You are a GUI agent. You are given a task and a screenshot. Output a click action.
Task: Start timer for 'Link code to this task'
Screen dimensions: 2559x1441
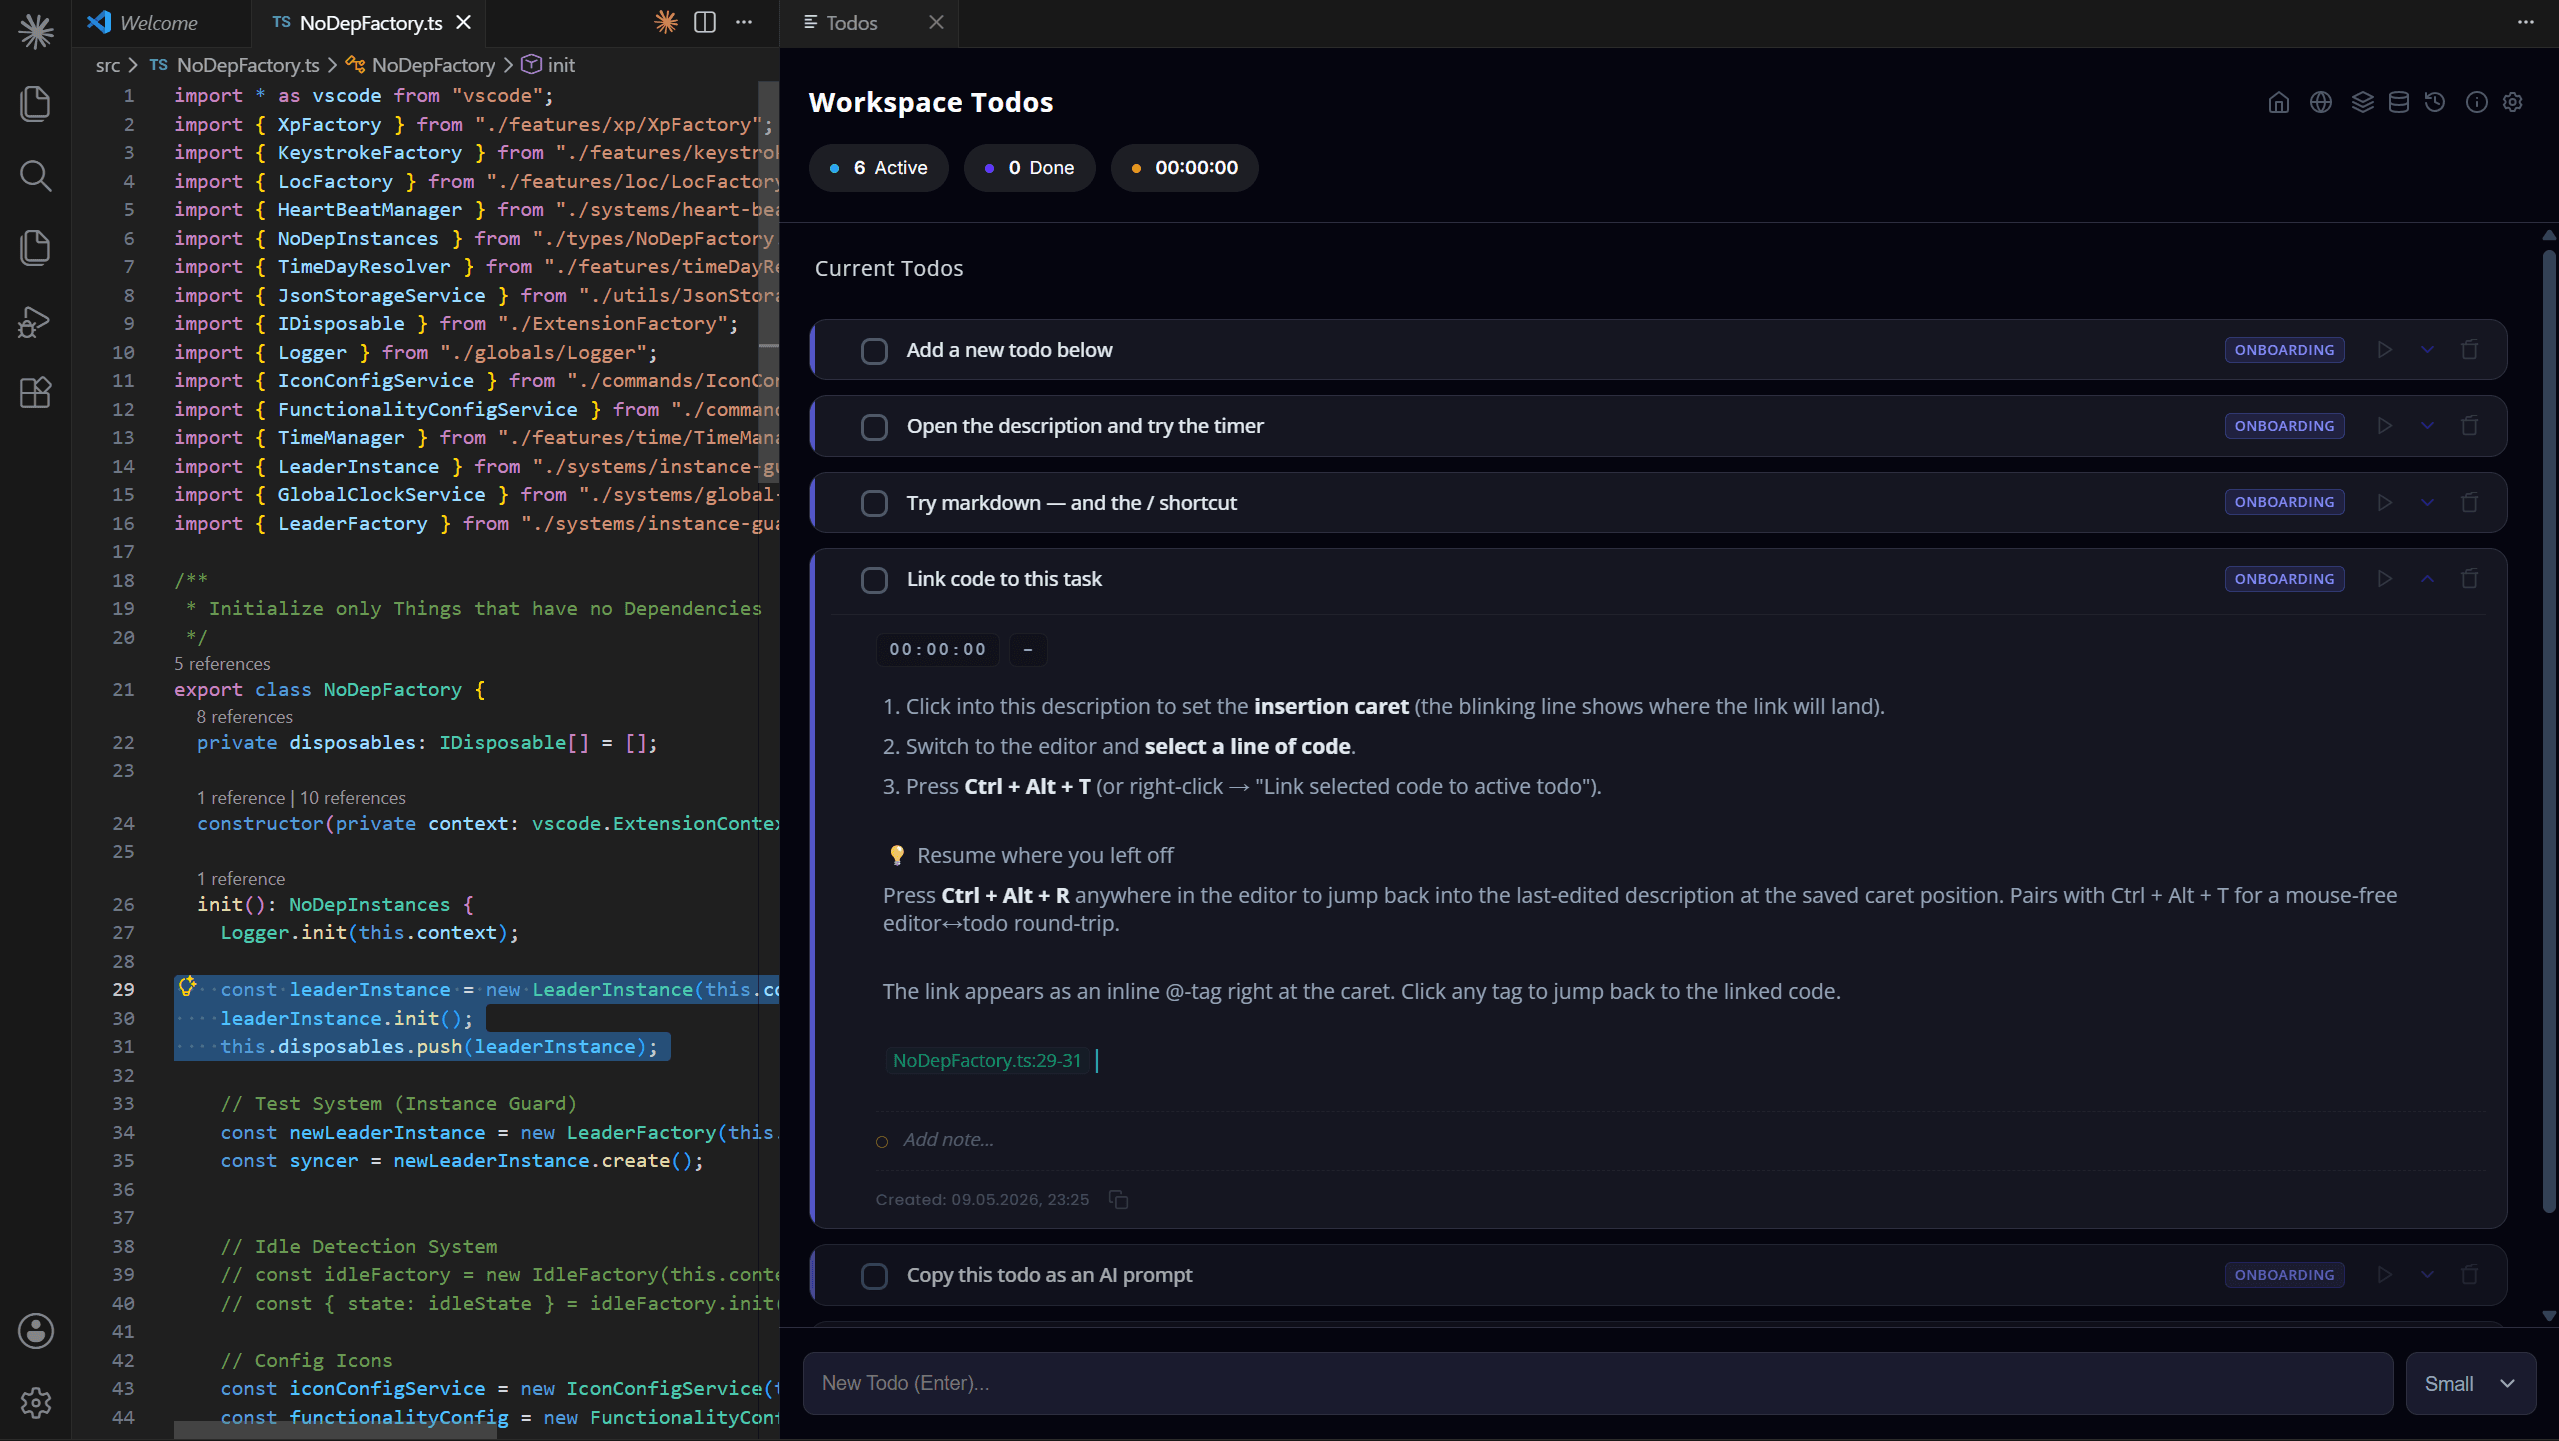2385,579
